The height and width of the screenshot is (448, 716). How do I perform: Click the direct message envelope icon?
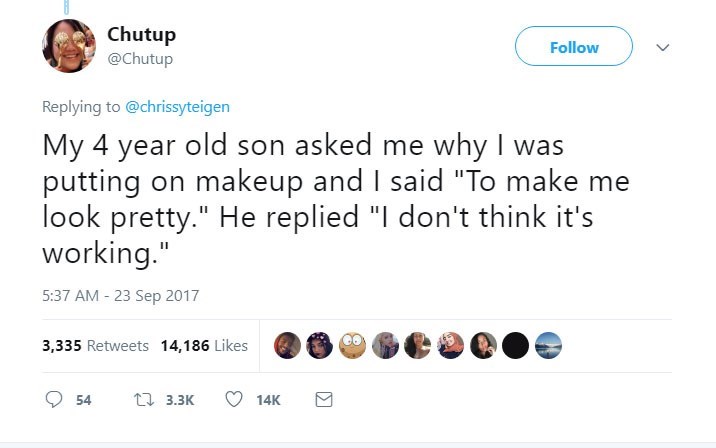(323, 399)
